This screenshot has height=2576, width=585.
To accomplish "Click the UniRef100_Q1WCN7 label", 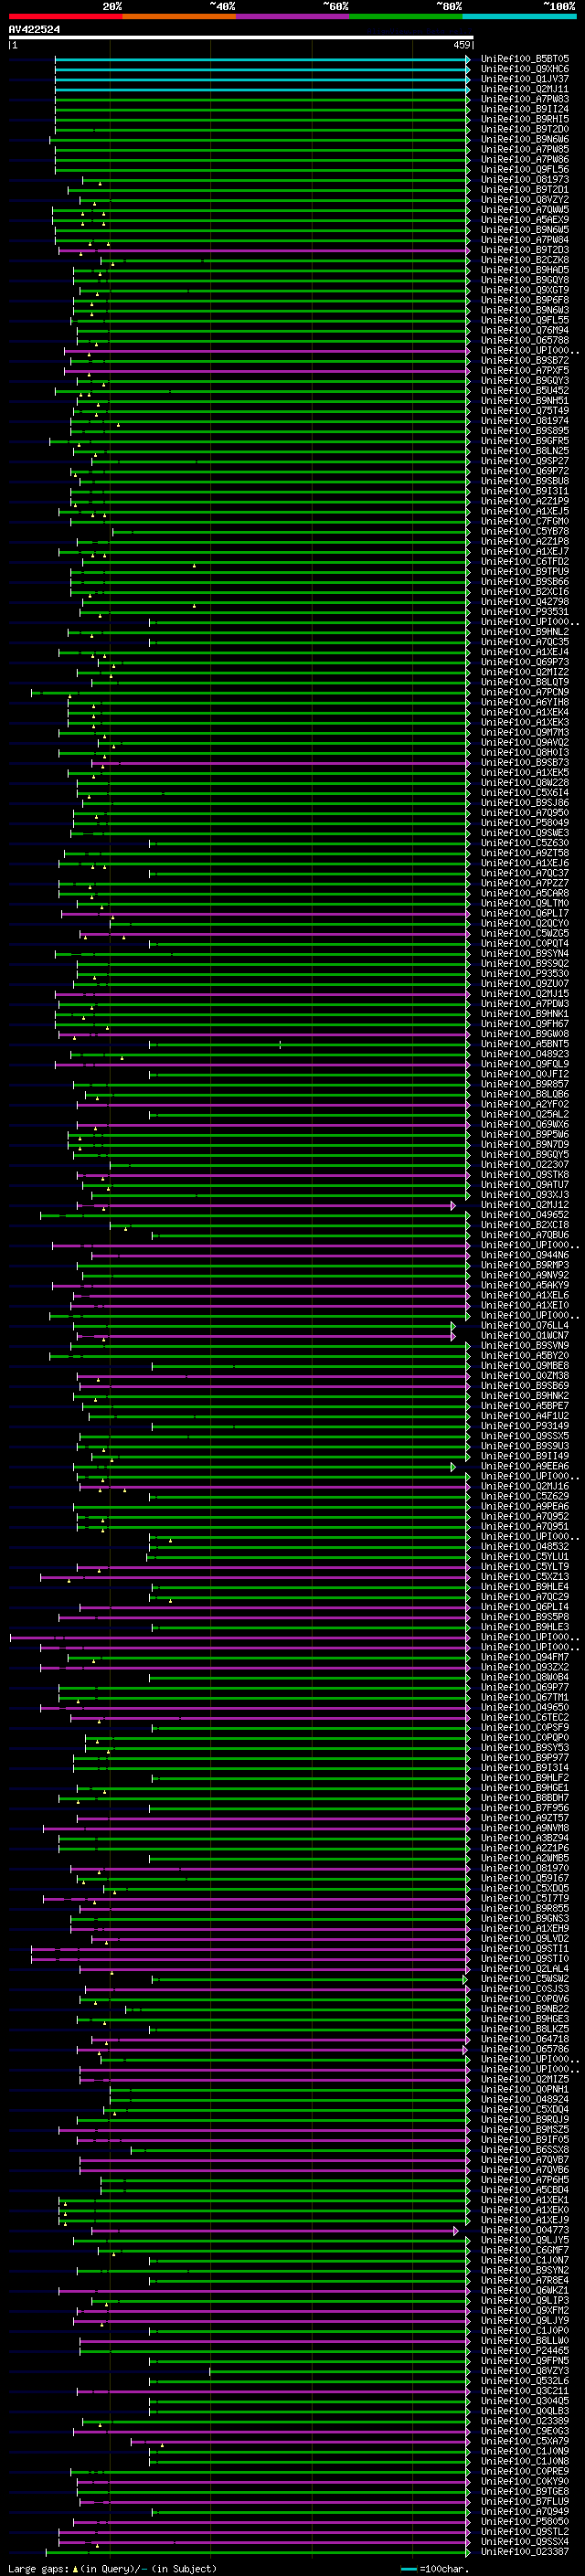I will coord(525,1335).
